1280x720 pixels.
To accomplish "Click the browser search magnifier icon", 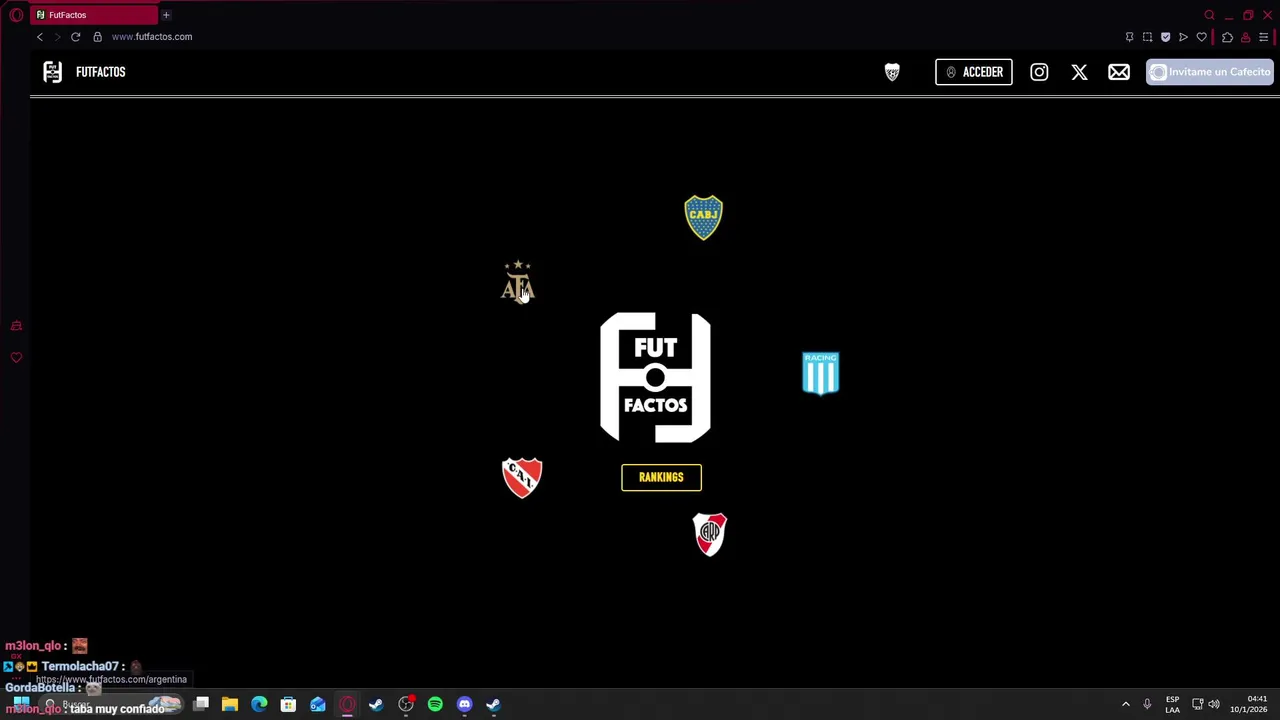I will point(1209,15).
